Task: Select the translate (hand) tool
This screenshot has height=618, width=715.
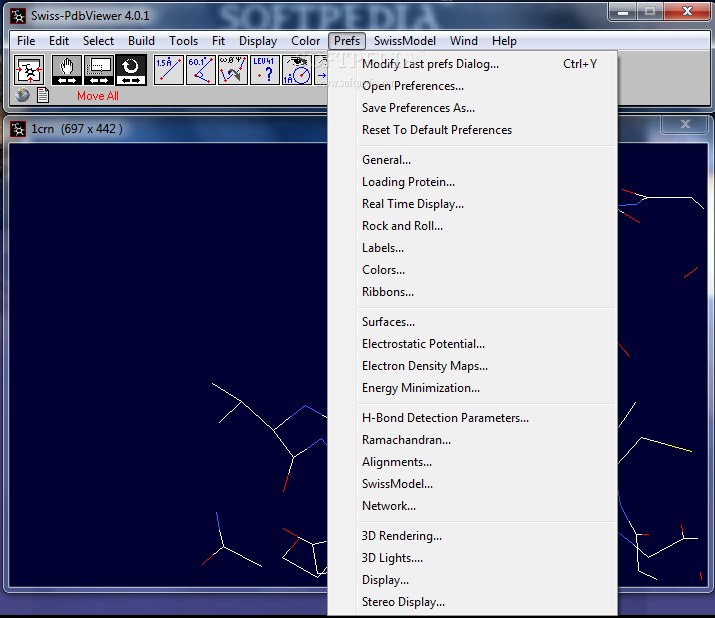Action: click(67, 70)
